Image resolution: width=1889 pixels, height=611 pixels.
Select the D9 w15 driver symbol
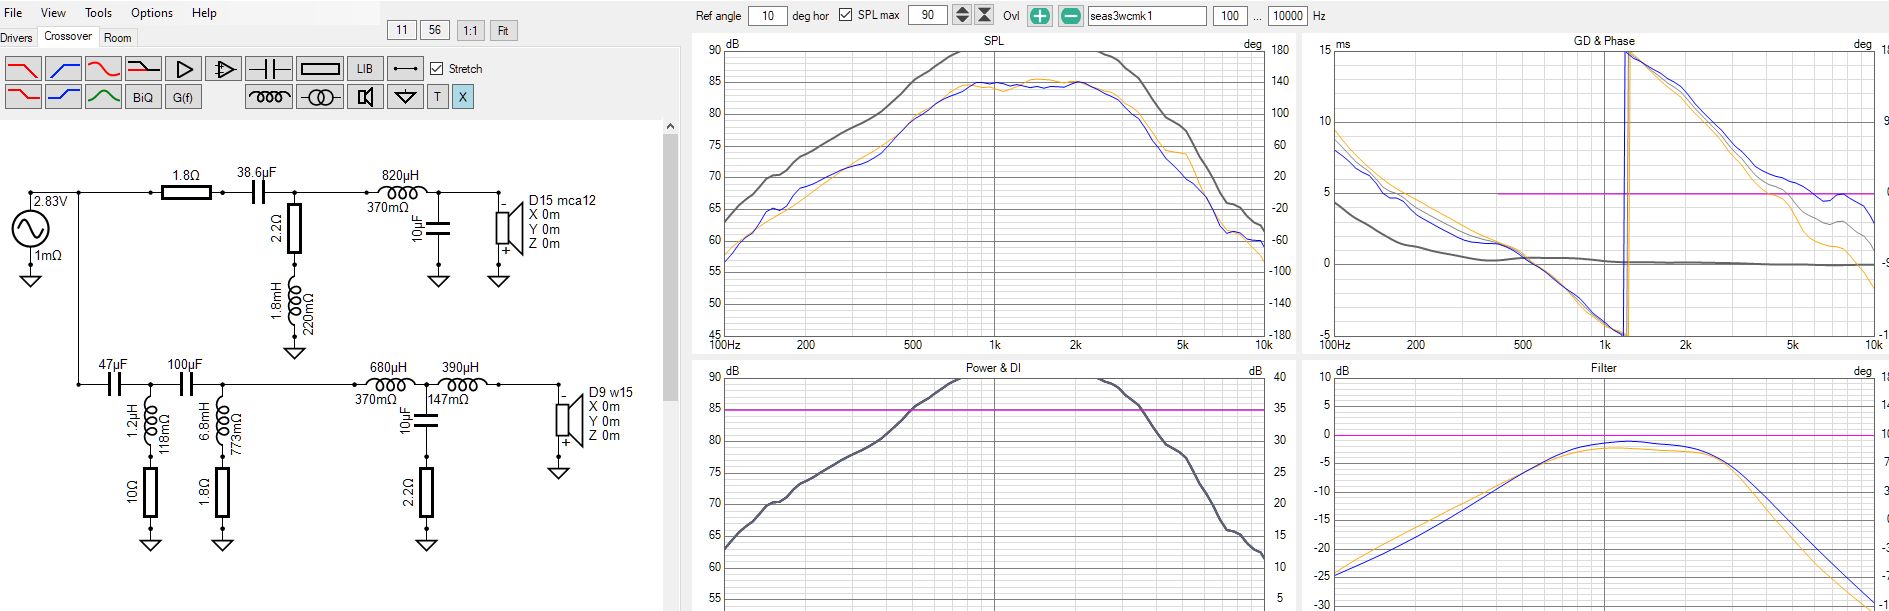tap(570, 420)
